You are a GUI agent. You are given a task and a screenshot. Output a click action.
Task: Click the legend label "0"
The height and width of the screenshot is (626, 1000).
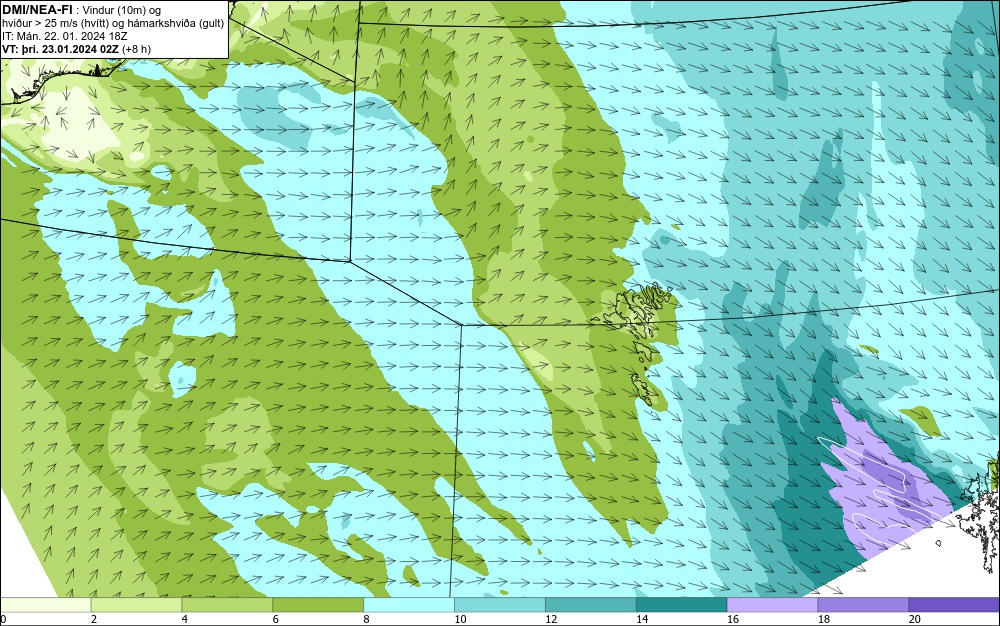tap(3, 619)
